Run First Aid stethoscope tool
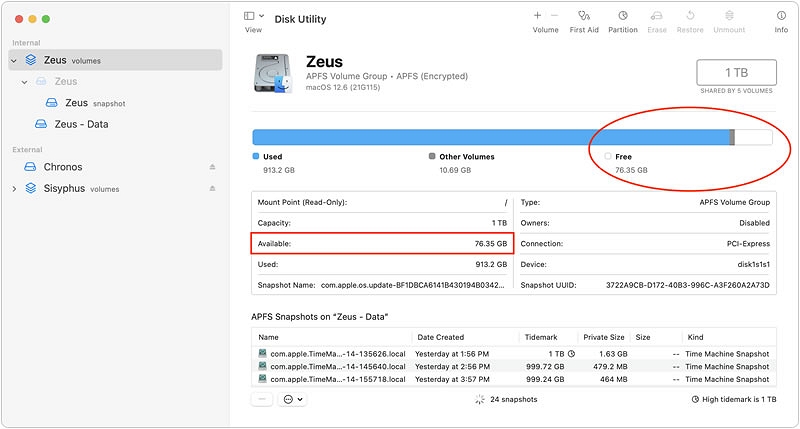800x429 pixels. (584, 15)
